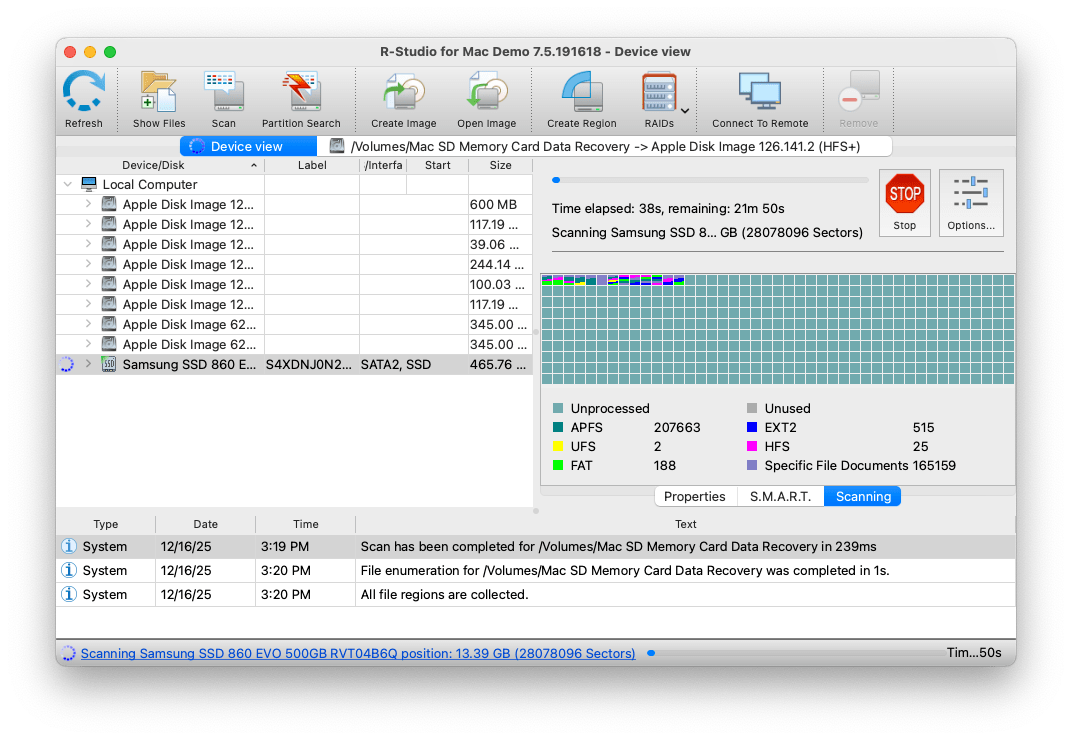Screen dimensions: 1072x740
Task: Switch to the S.M.A.R.T. tab
Action: tap(780, 496)
